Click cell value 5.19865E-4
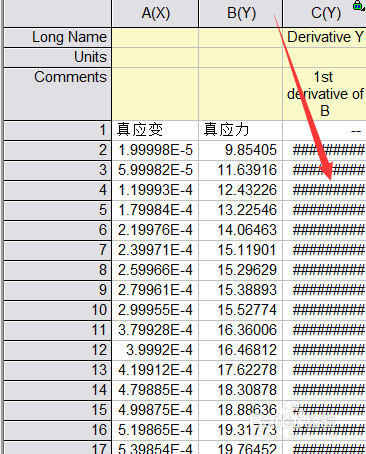This screenshot has height=454, width=366. pyautogui.click(x=155, y=430)
